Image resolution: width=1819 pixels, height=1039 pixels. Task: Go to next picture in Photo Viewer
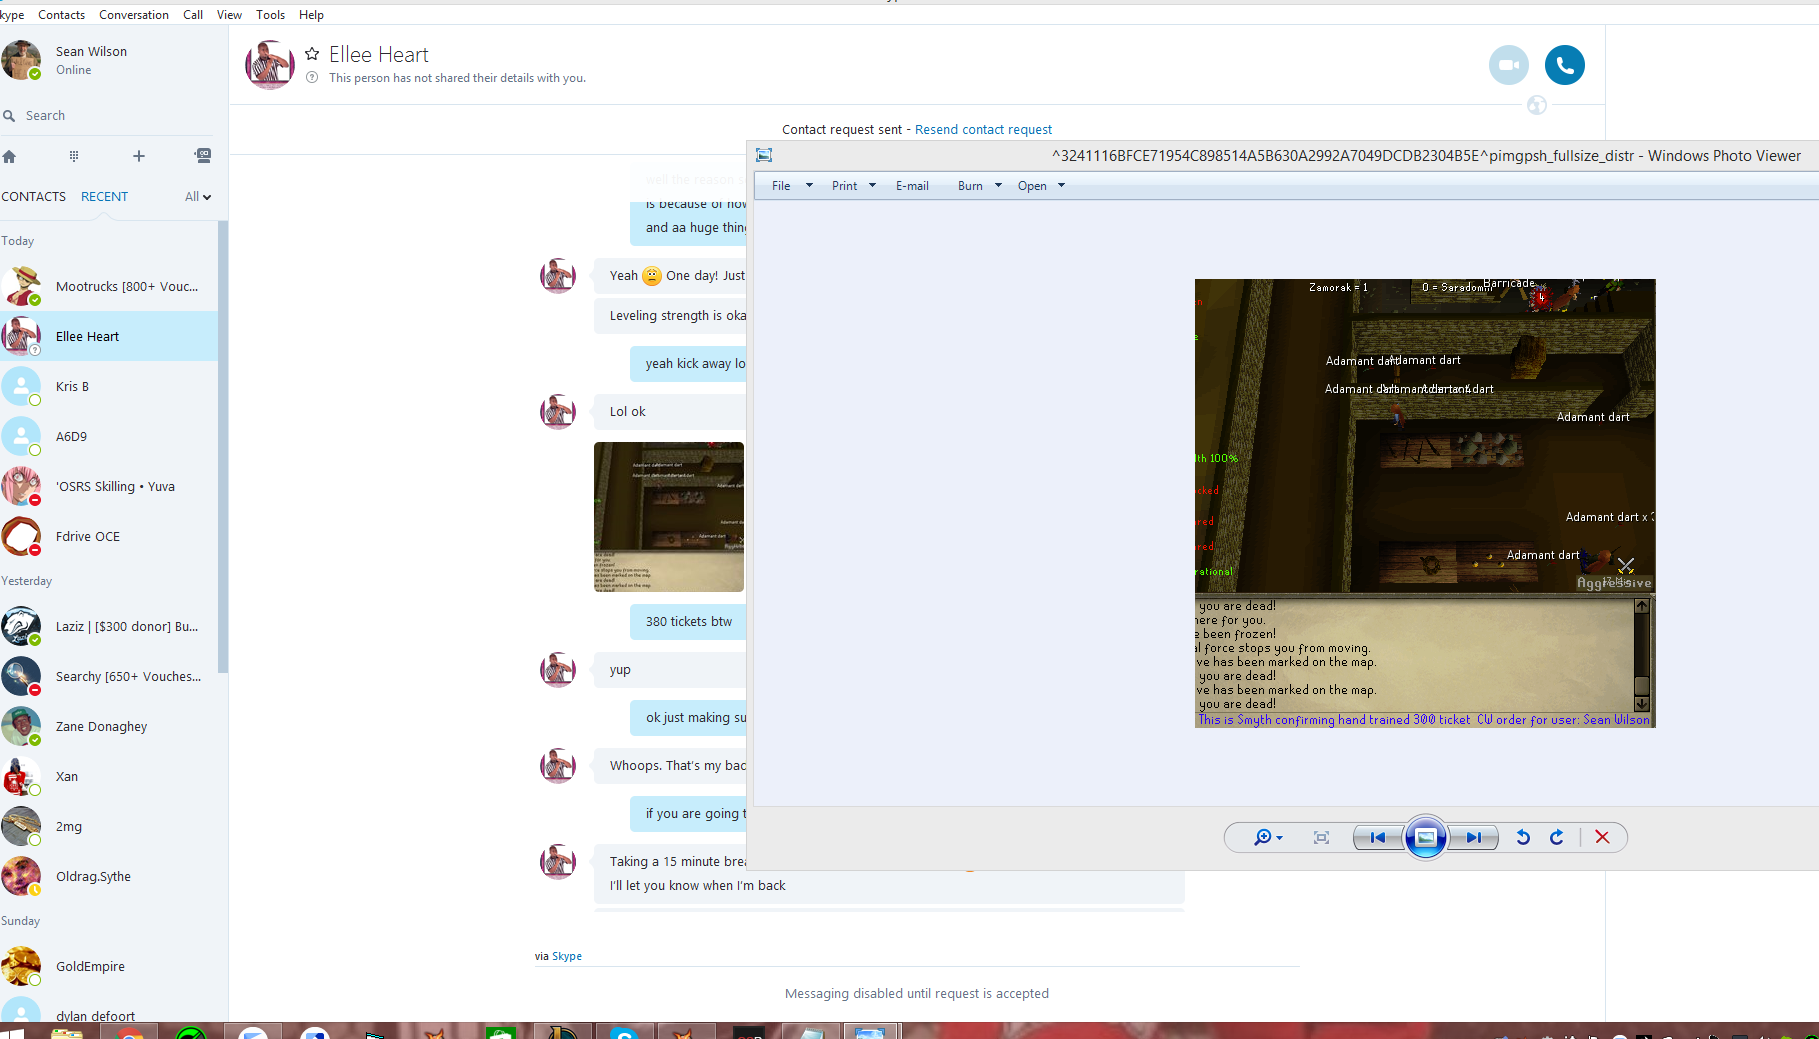(1474, 837)
